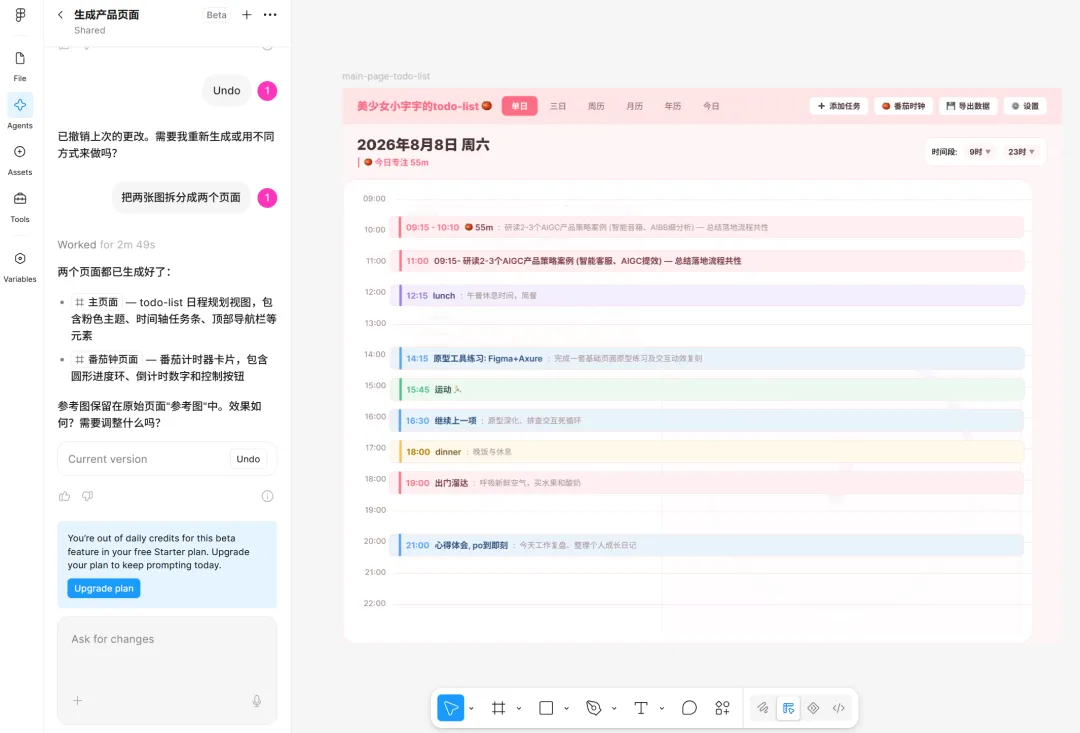Image resolution: width=1080 pixels, height=733 pixels.
Task: Switch to Dev Mode code icon
Action: 838,708
